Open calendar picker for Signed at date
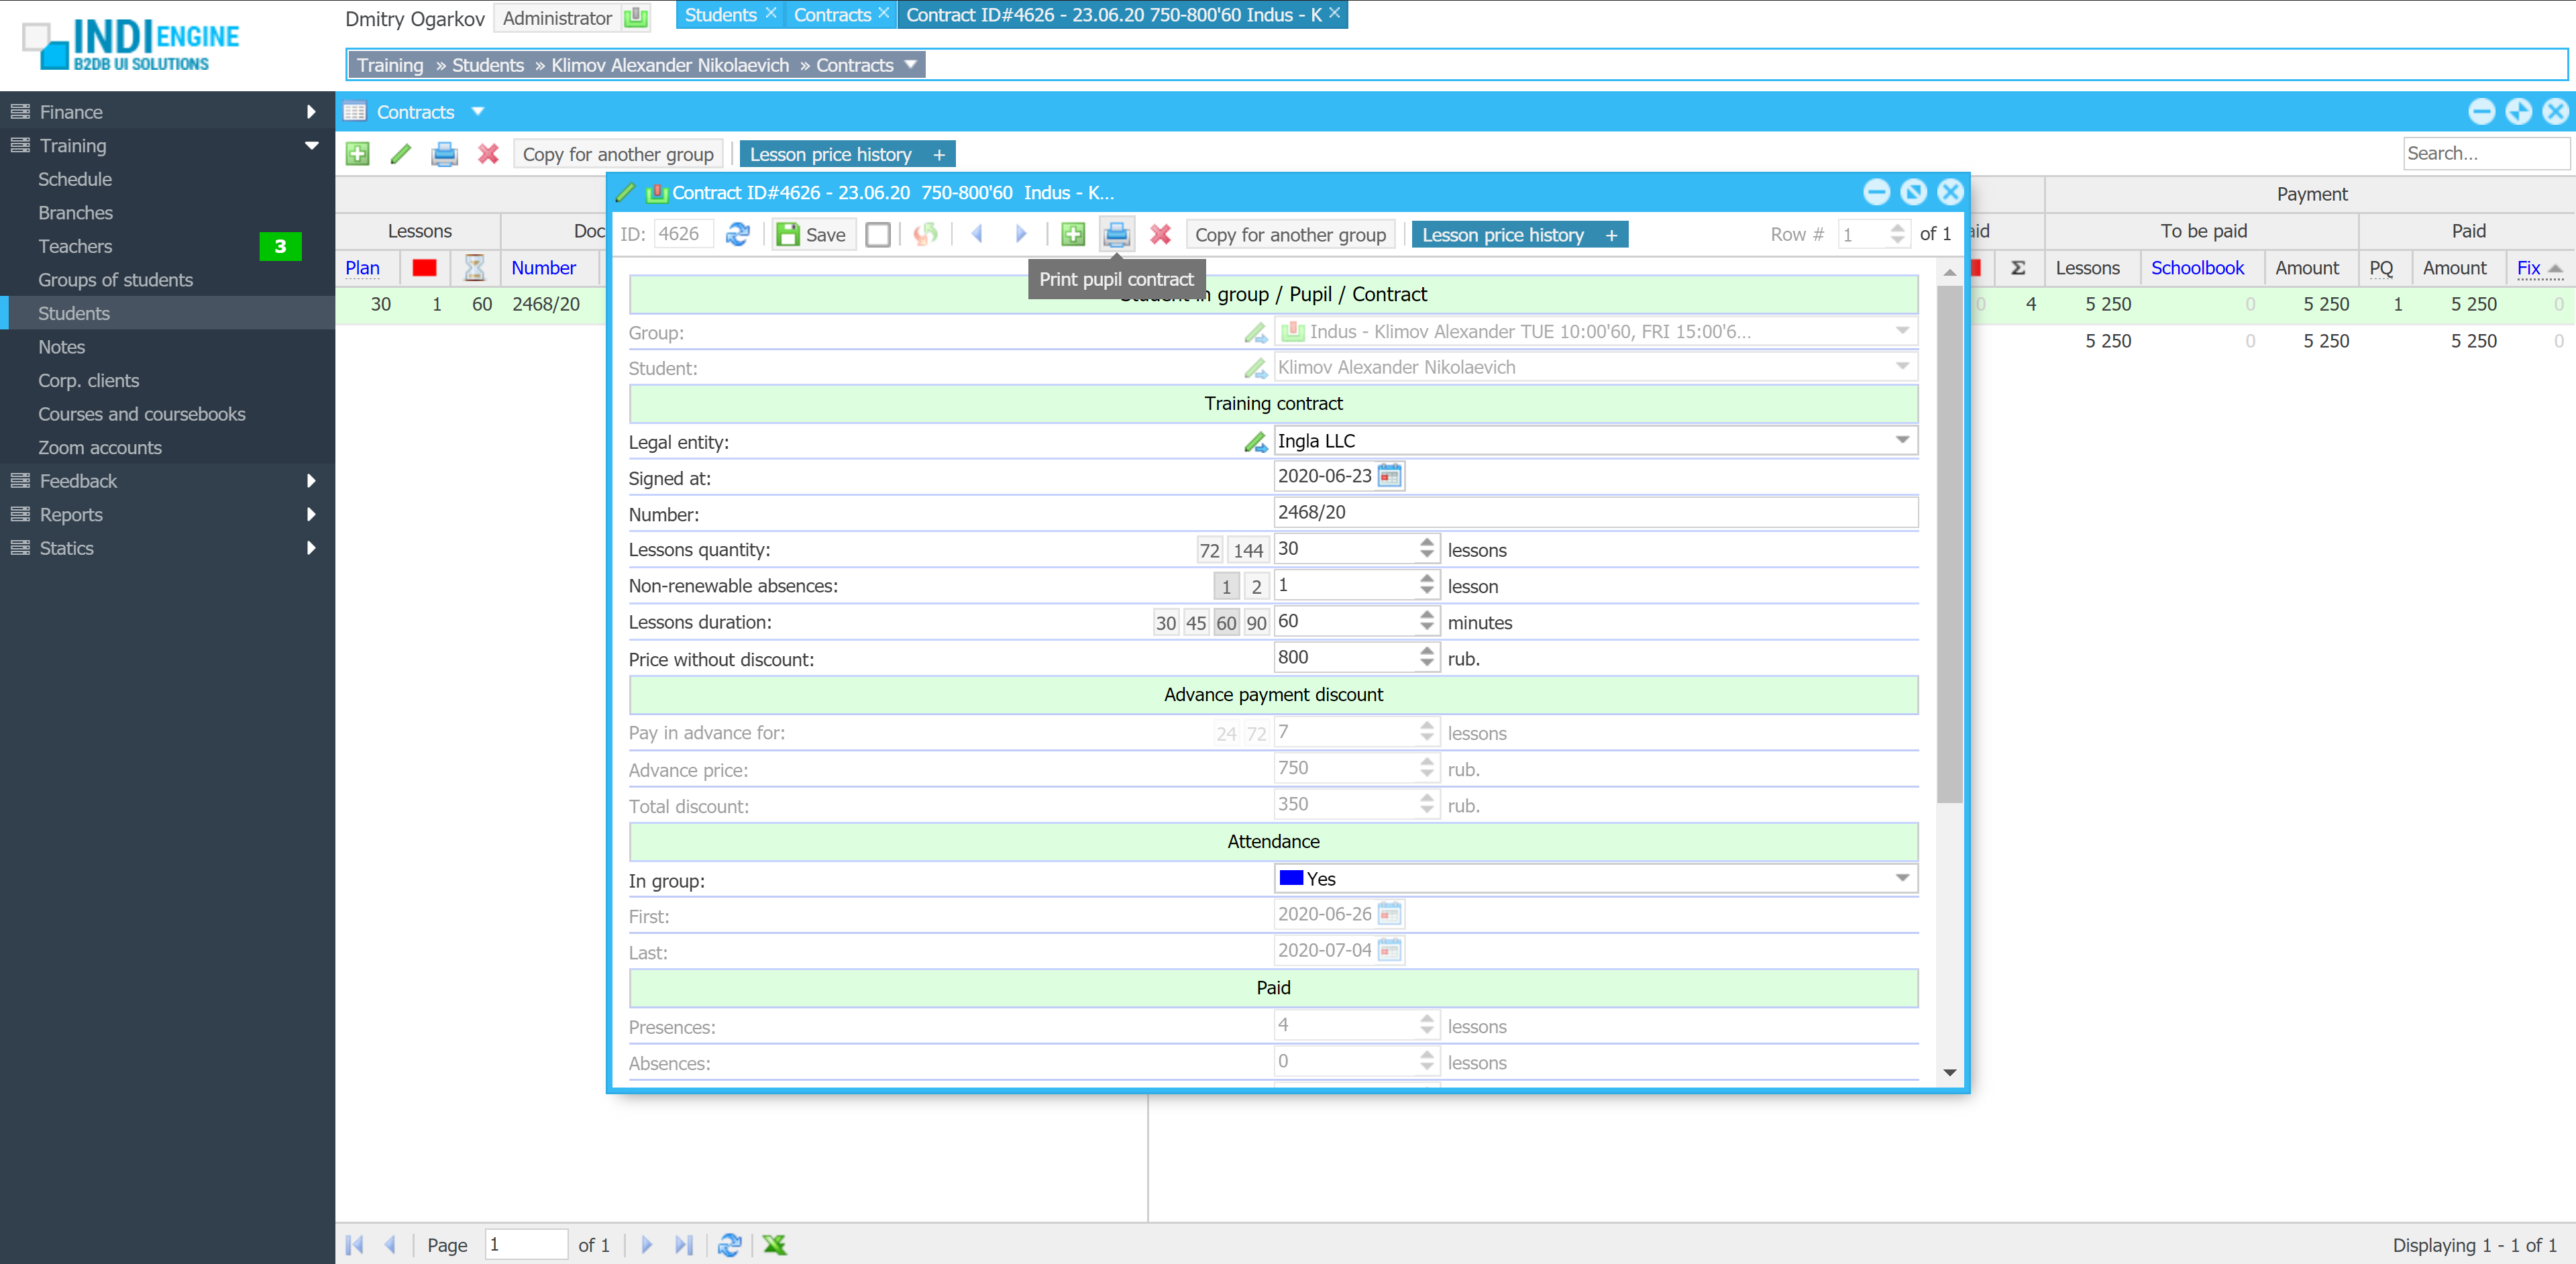 coord(1389,476)
